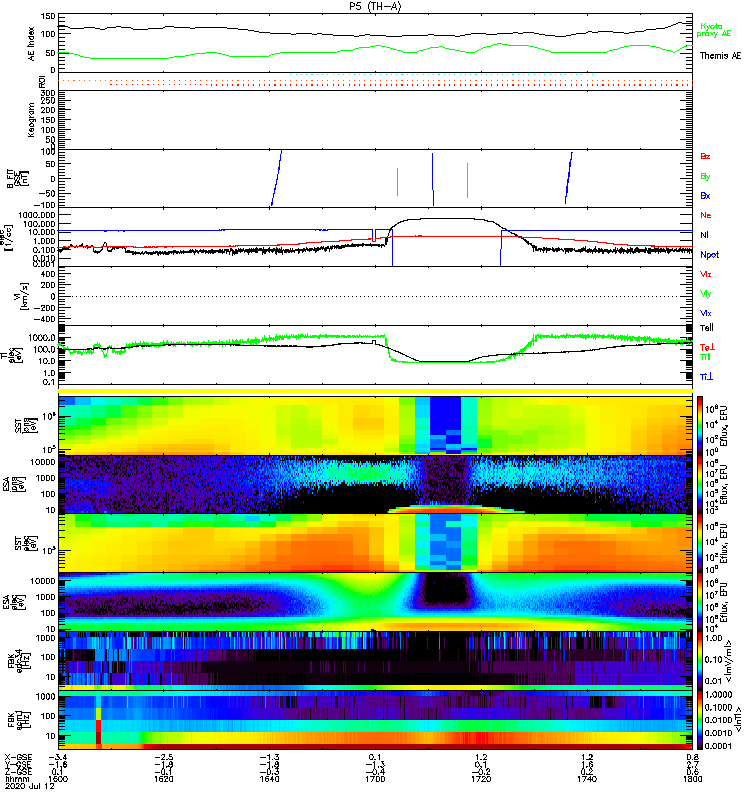
Task: Click the "150" tick on AE Index axis
Action: click(47, 17)
